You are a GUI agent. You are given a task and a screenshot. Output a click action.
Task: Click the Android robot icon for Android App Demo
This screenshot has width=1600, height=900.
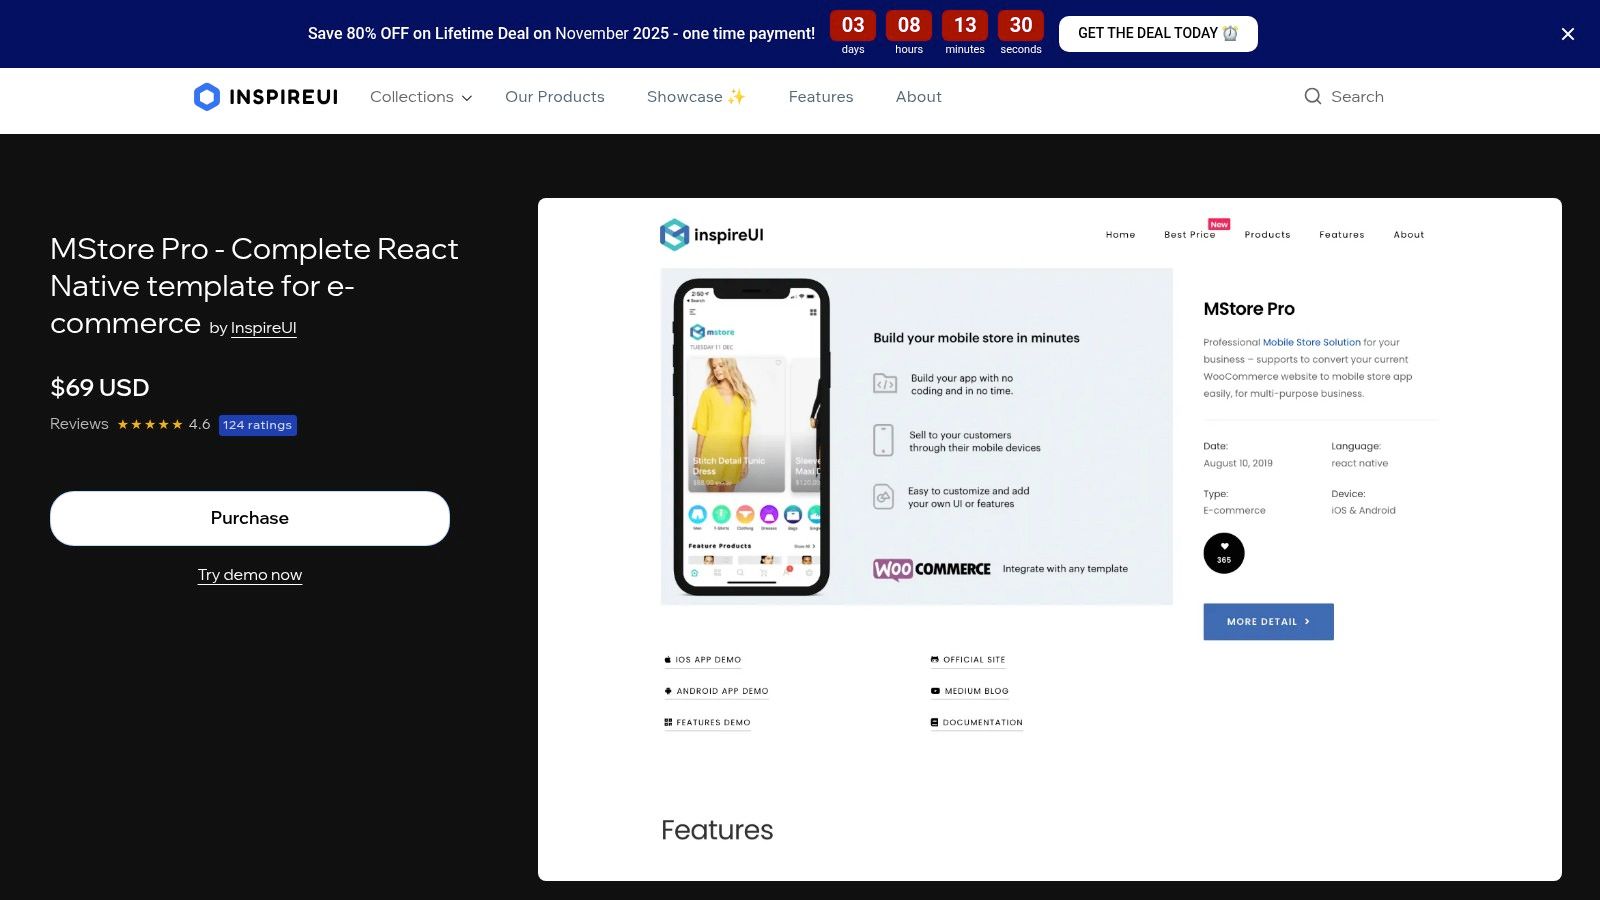668,691
